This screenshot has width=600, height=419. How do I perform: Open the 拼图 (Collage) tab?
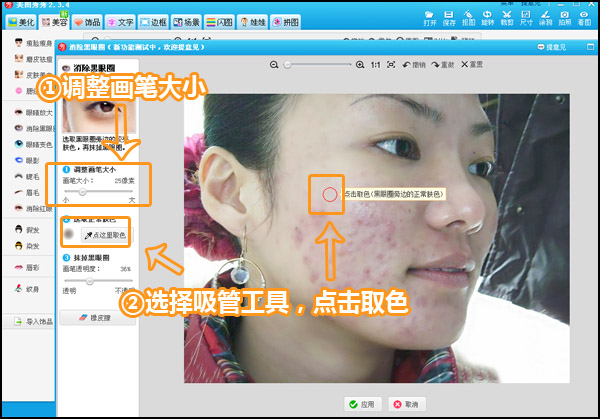[285, 22]
